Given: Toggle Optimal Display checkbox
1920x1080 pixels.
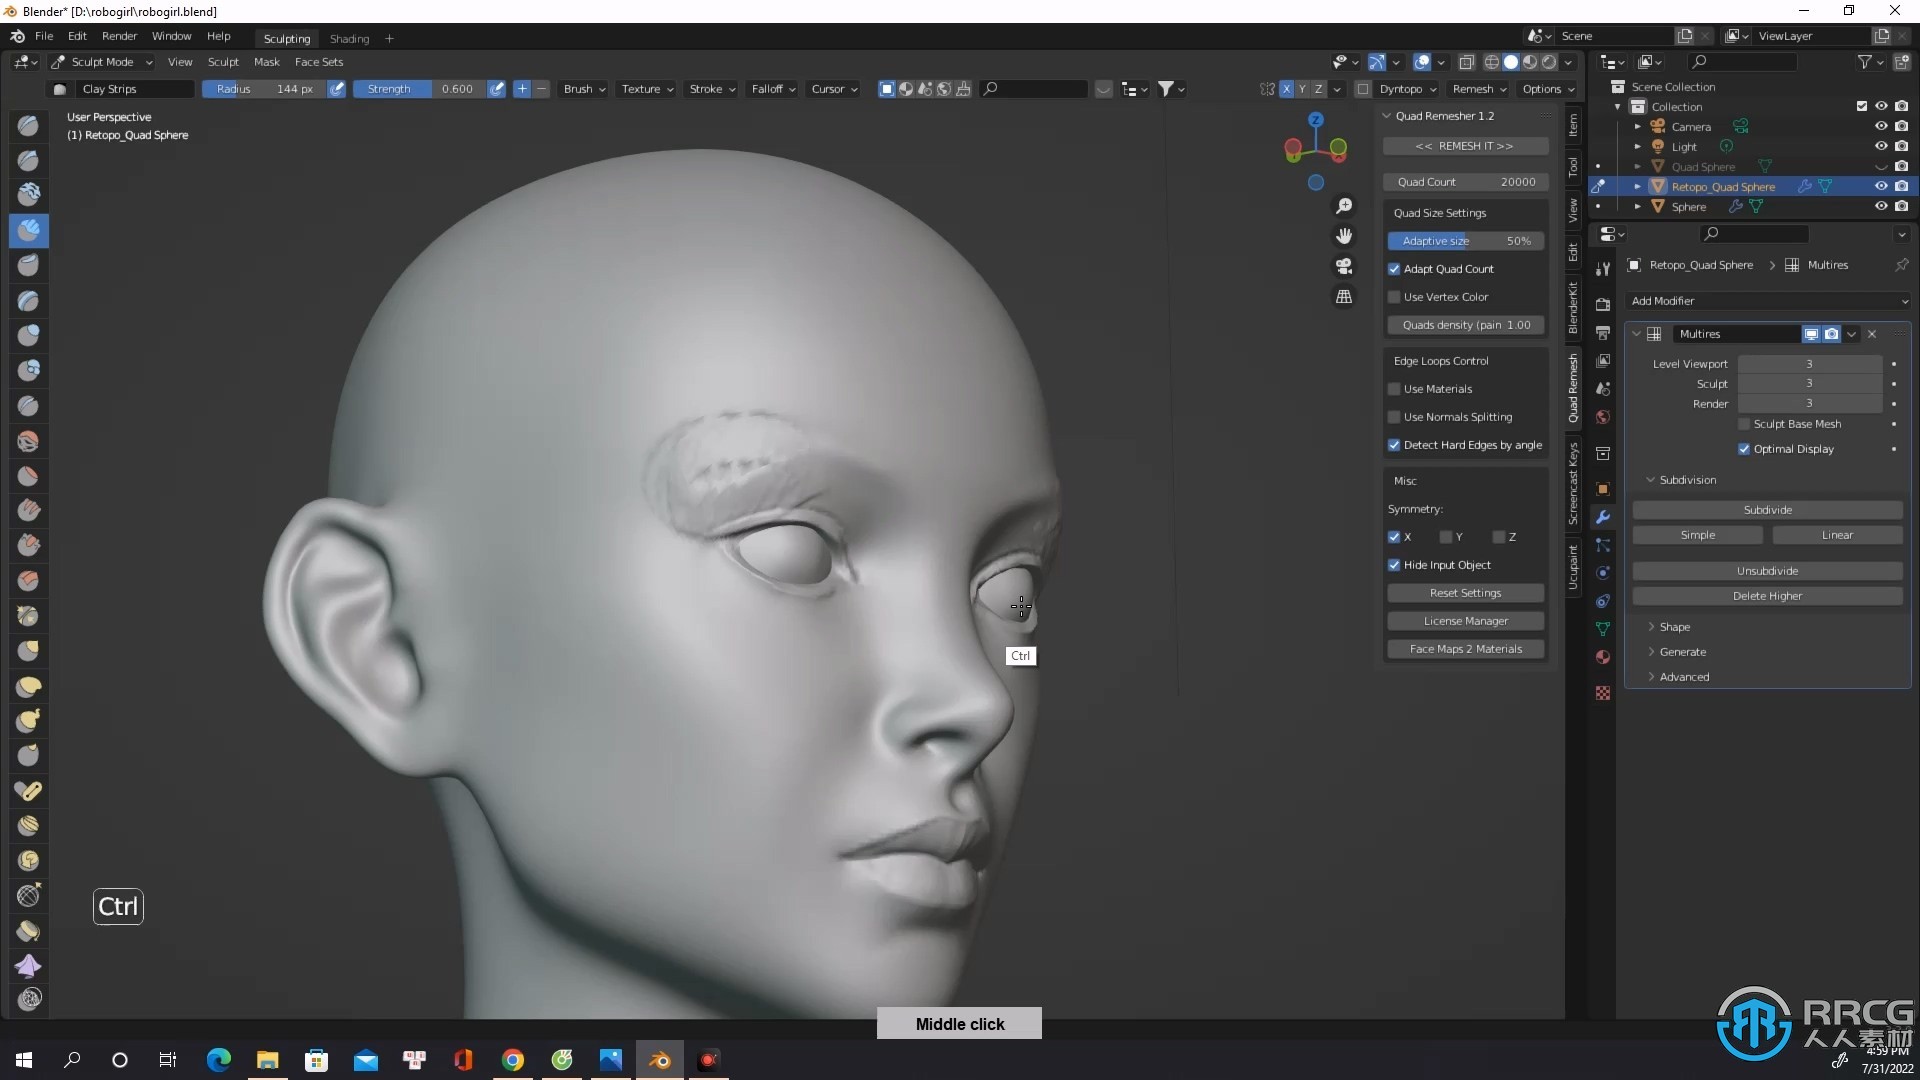Looking at the screenshot, I should click(1744, 449).
